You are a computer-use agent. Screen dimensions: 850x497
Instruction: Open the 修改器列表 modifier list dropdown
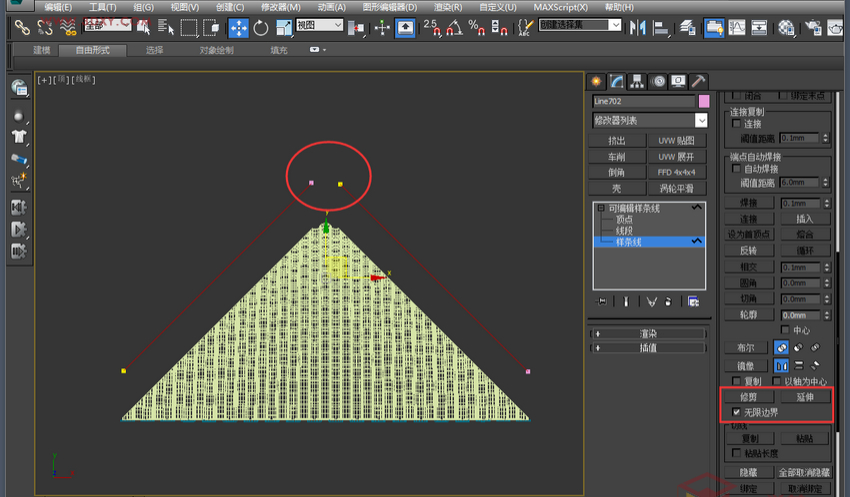click(701, 120)
